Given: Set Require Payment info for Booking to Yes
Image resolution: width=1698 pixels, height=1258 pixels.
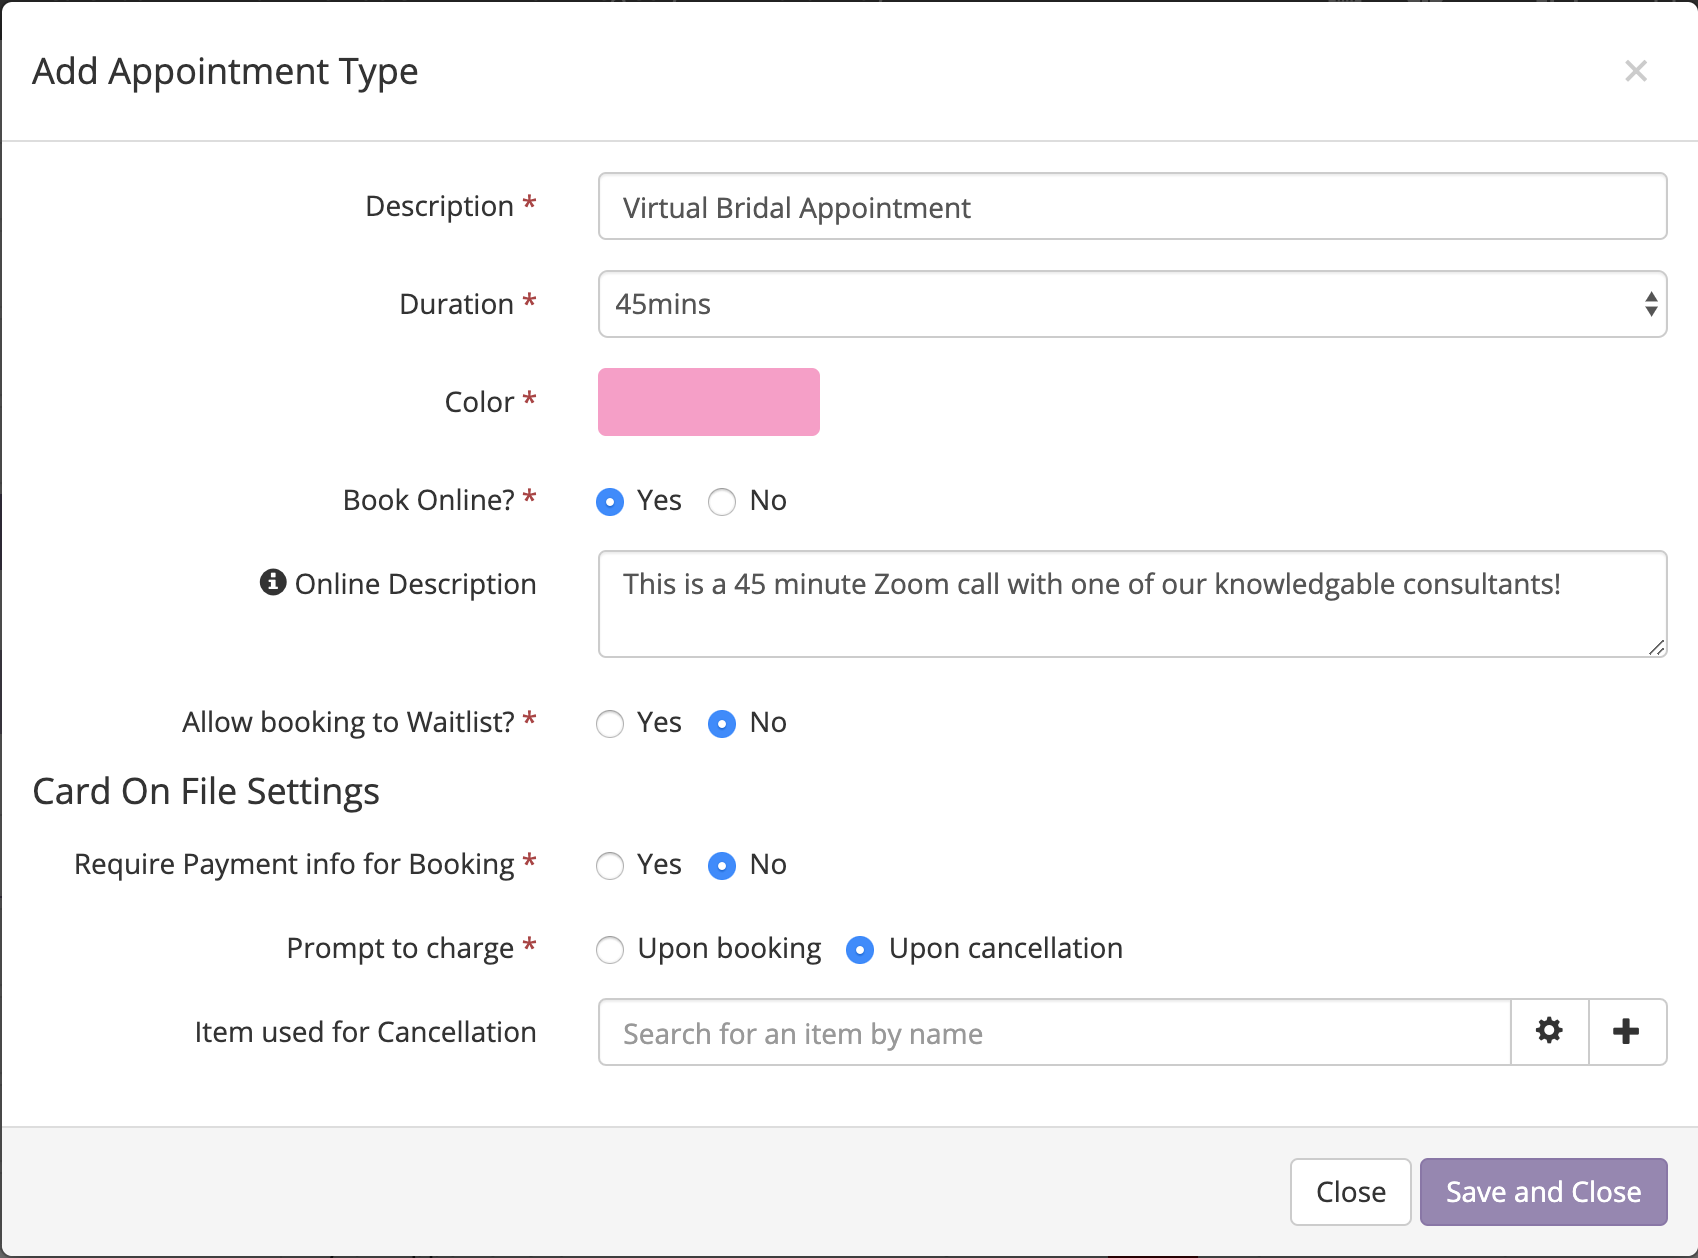Looking at the screenshot, I should (x=610, y=866).
